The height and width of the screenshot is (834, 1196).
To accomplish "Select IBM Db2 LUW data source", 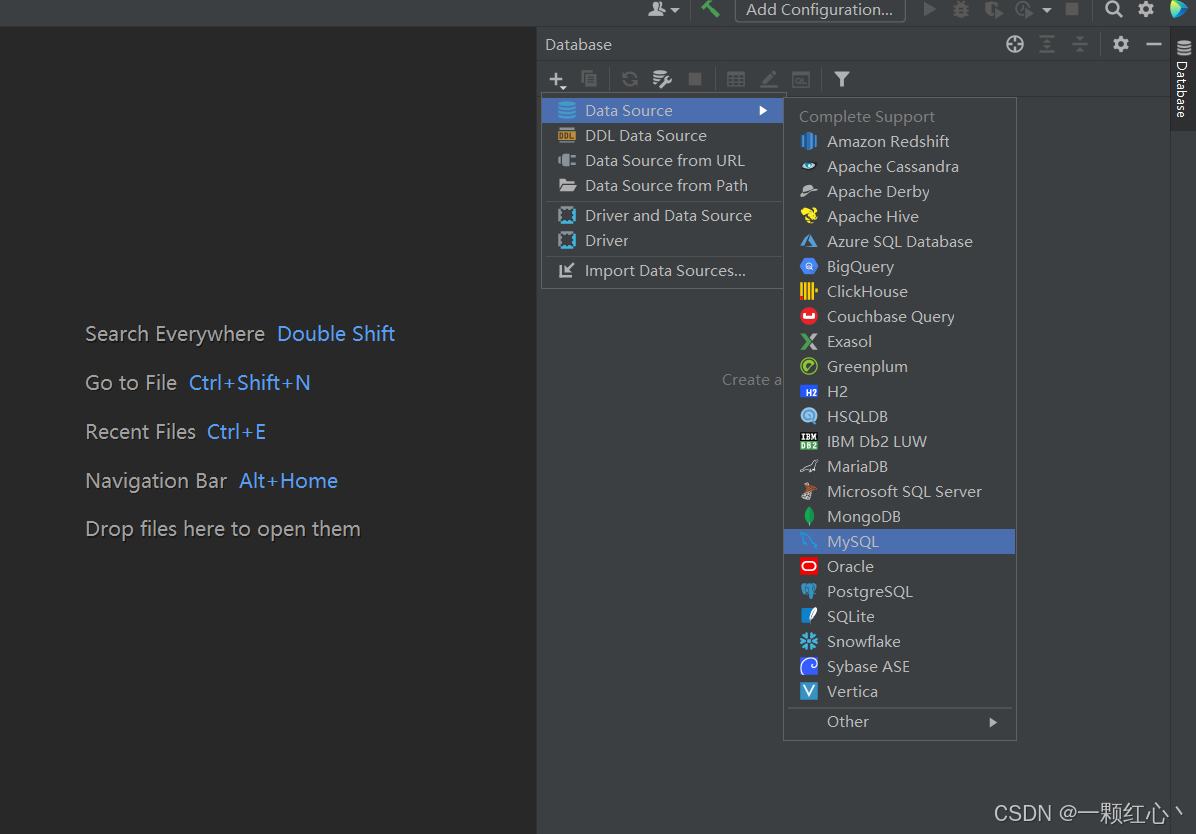I will (899, 442).
